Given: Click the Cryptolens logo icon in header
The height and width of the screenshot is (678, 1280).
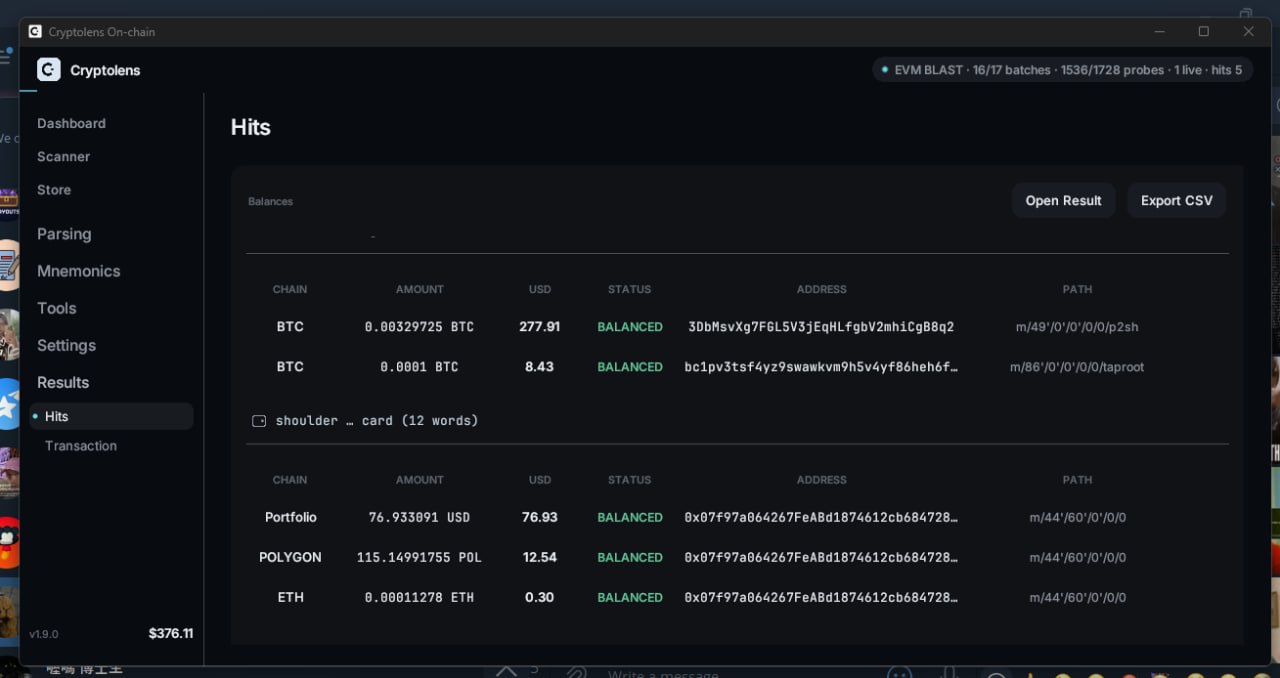Looking at the screenshot, I should tap(49, 70).
